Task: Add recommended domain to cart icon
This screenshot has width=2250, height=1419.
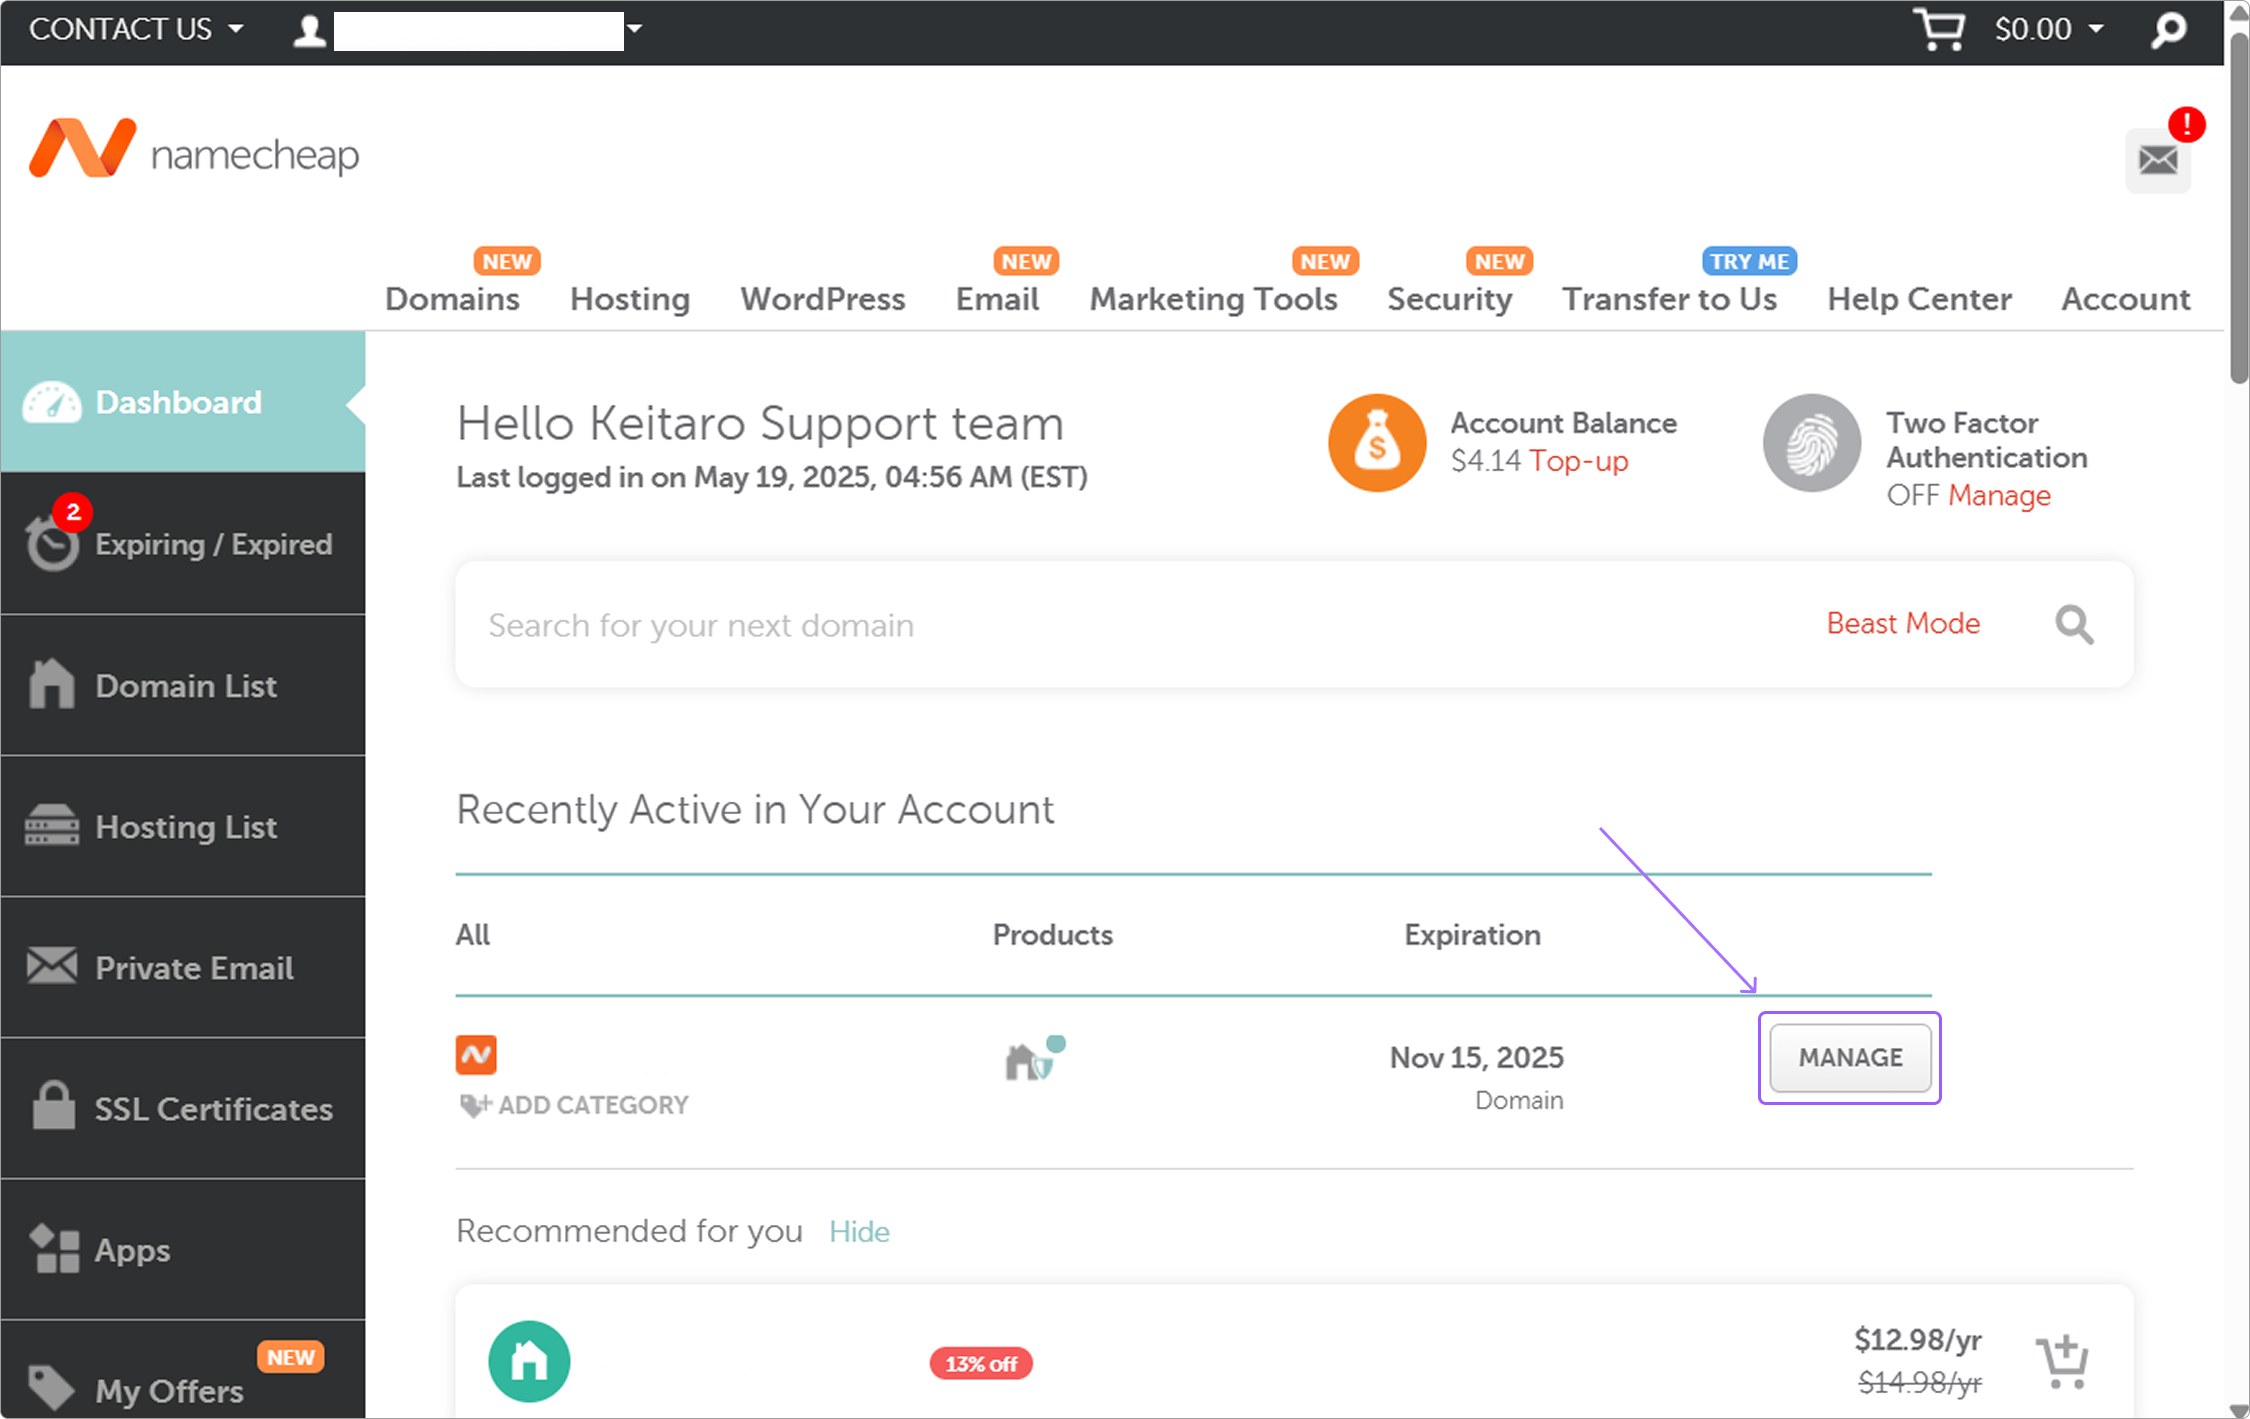Action: [2062, 1361]
